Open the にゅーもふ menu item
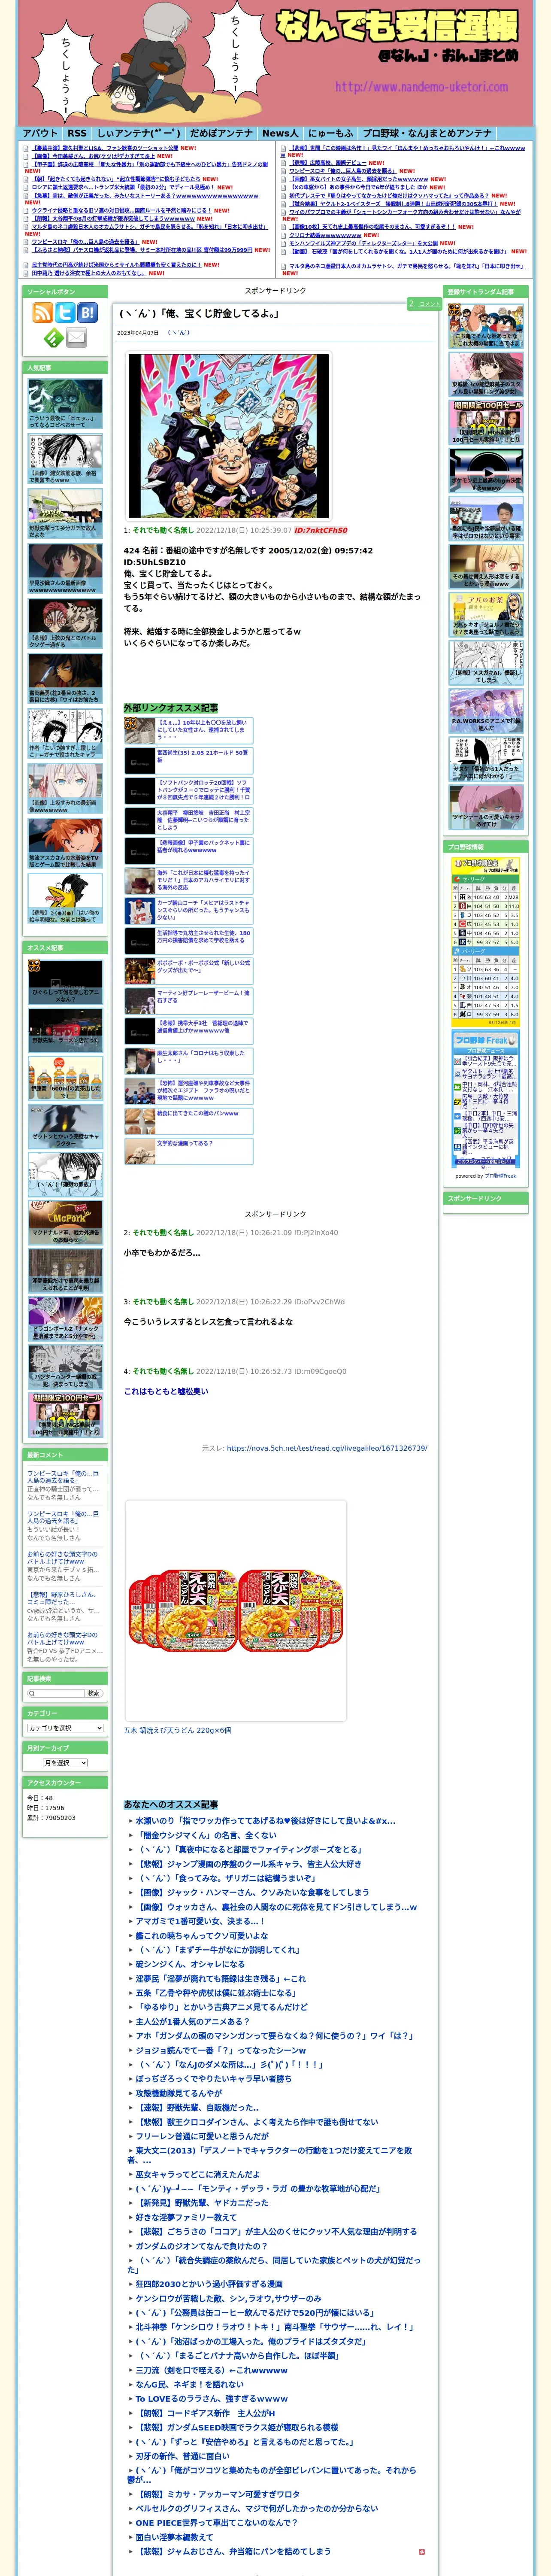This screenshot has height=2576, width=551. coord(330,133)
